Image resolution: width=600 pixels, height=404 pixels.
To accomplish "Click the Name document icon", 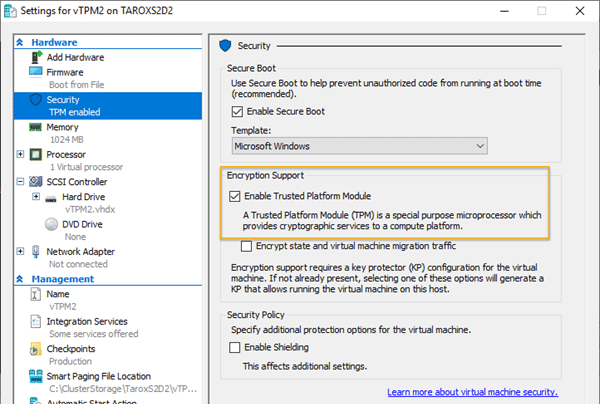I will pyautogui.click(x=35, y=294).
